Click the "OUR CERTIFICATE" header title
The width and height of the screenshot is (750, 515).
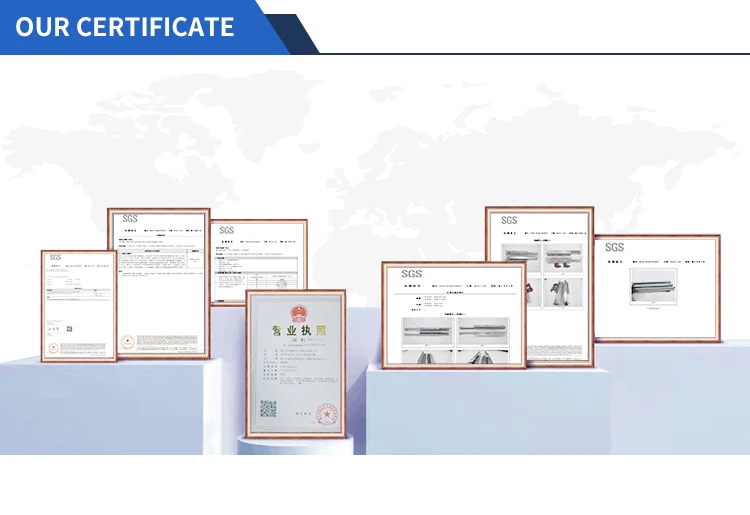(x=125, y=27)
